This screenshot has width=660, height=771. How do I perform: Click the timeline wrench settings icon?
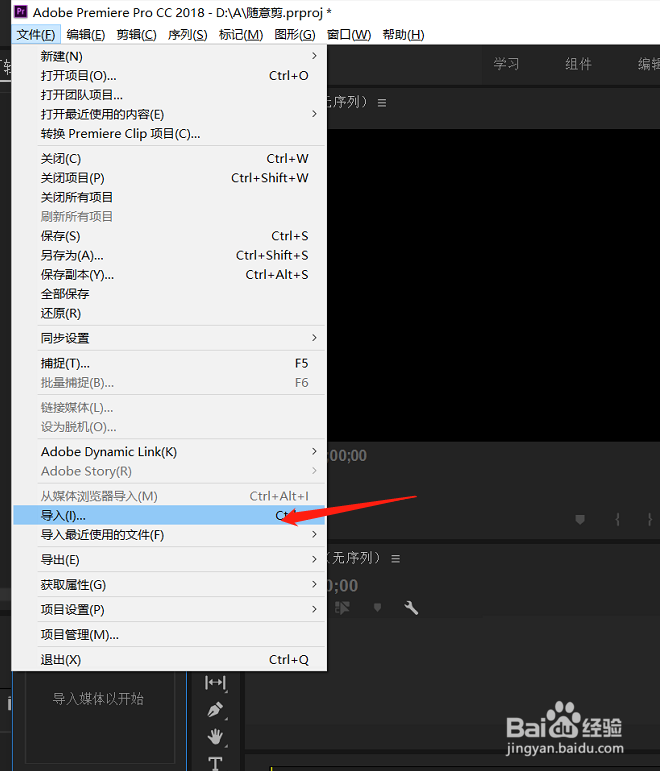click(411, 608)
